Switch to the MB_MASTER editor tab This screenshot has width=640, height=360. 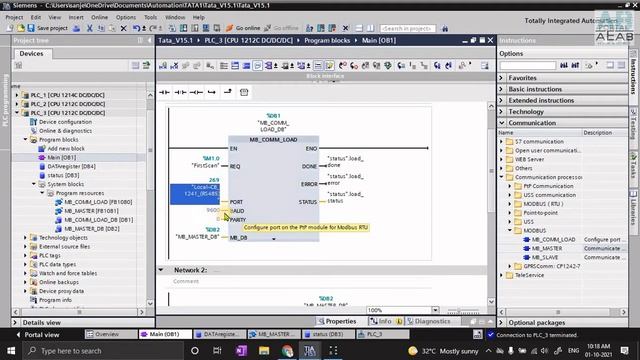[x=274, y=334]
